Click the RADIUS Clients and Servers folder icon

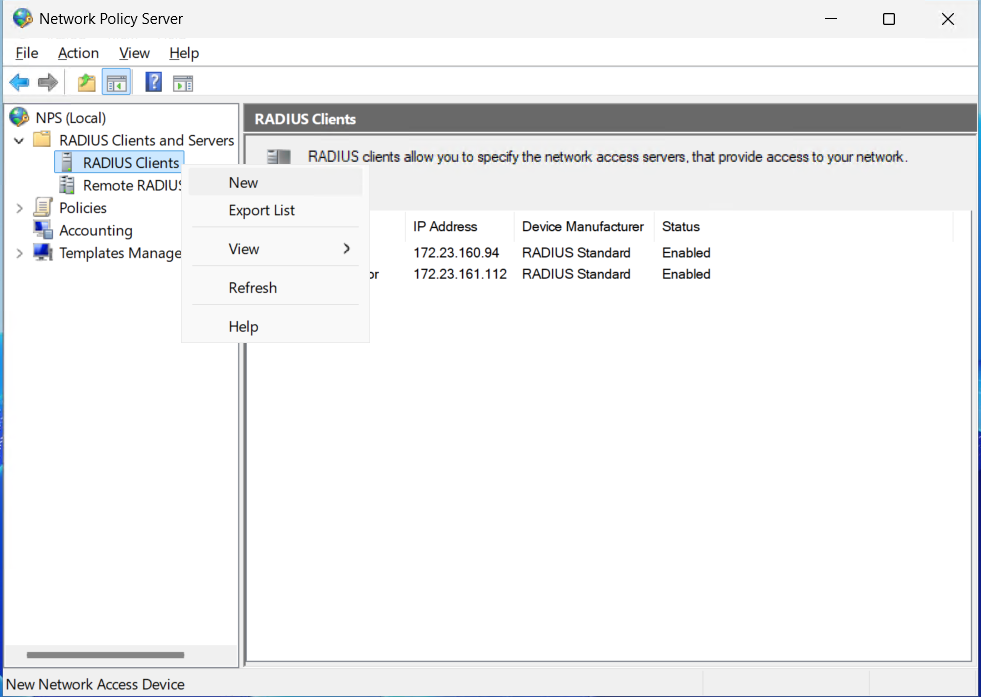click(42, 139)
